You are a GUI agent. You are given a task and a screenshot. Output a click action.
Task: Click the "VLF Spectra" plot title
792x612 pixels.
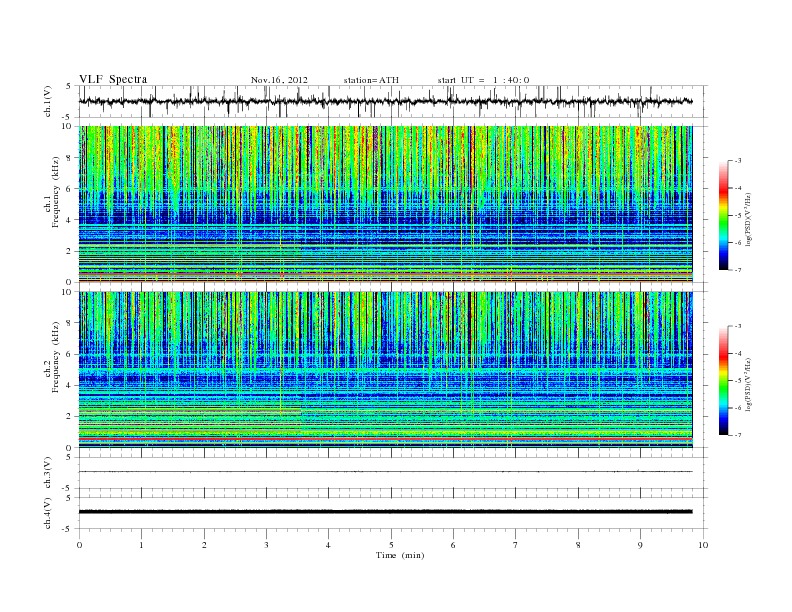point(113,79)
